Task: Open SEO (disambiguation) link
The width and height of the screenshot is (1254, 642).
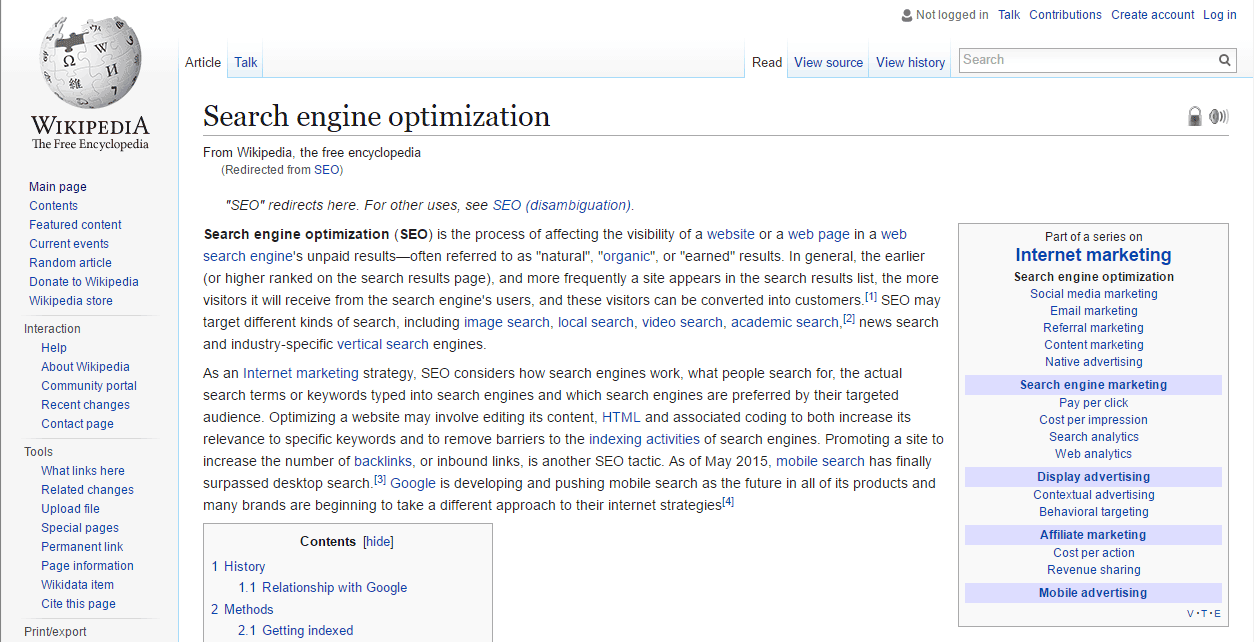Action: (x=561, y=205)
